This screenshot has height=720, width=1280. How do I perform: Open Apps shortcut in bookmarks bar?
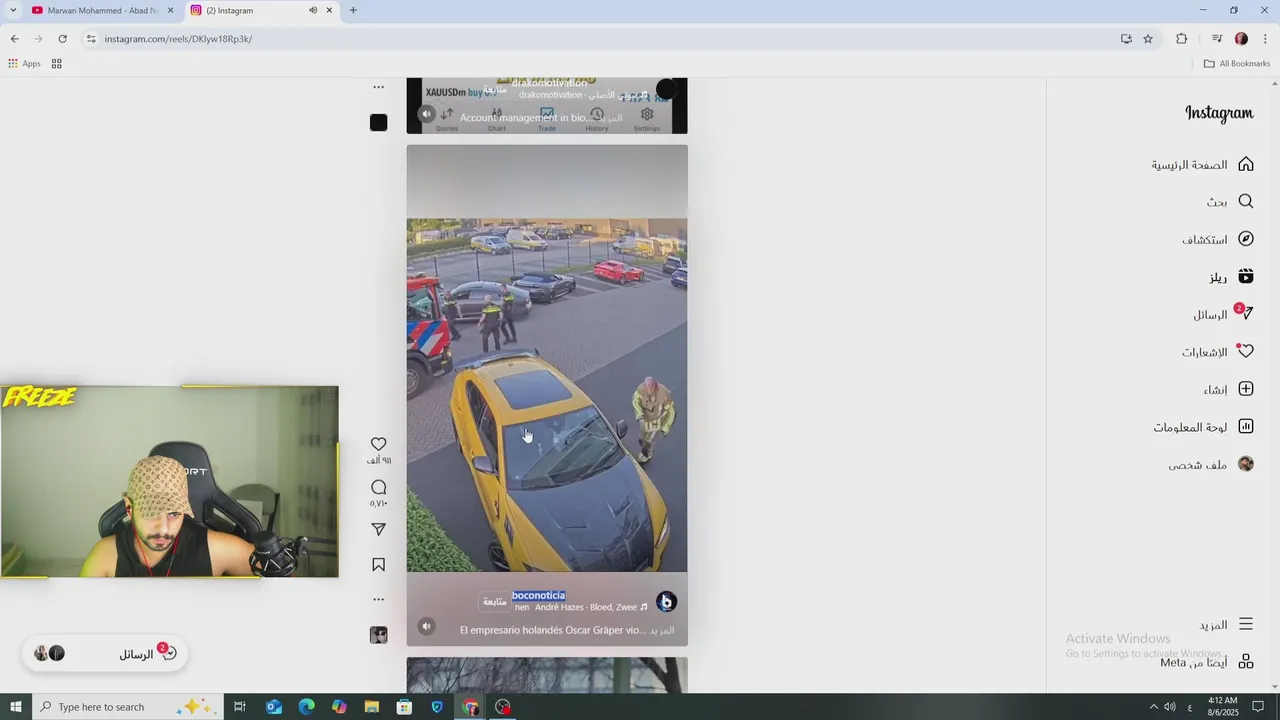(24, 63)
